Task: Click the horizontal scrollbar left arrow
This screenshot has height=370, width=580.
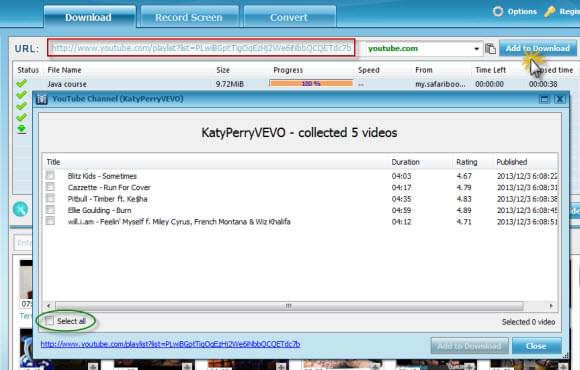Action: (x=48, y=306)
